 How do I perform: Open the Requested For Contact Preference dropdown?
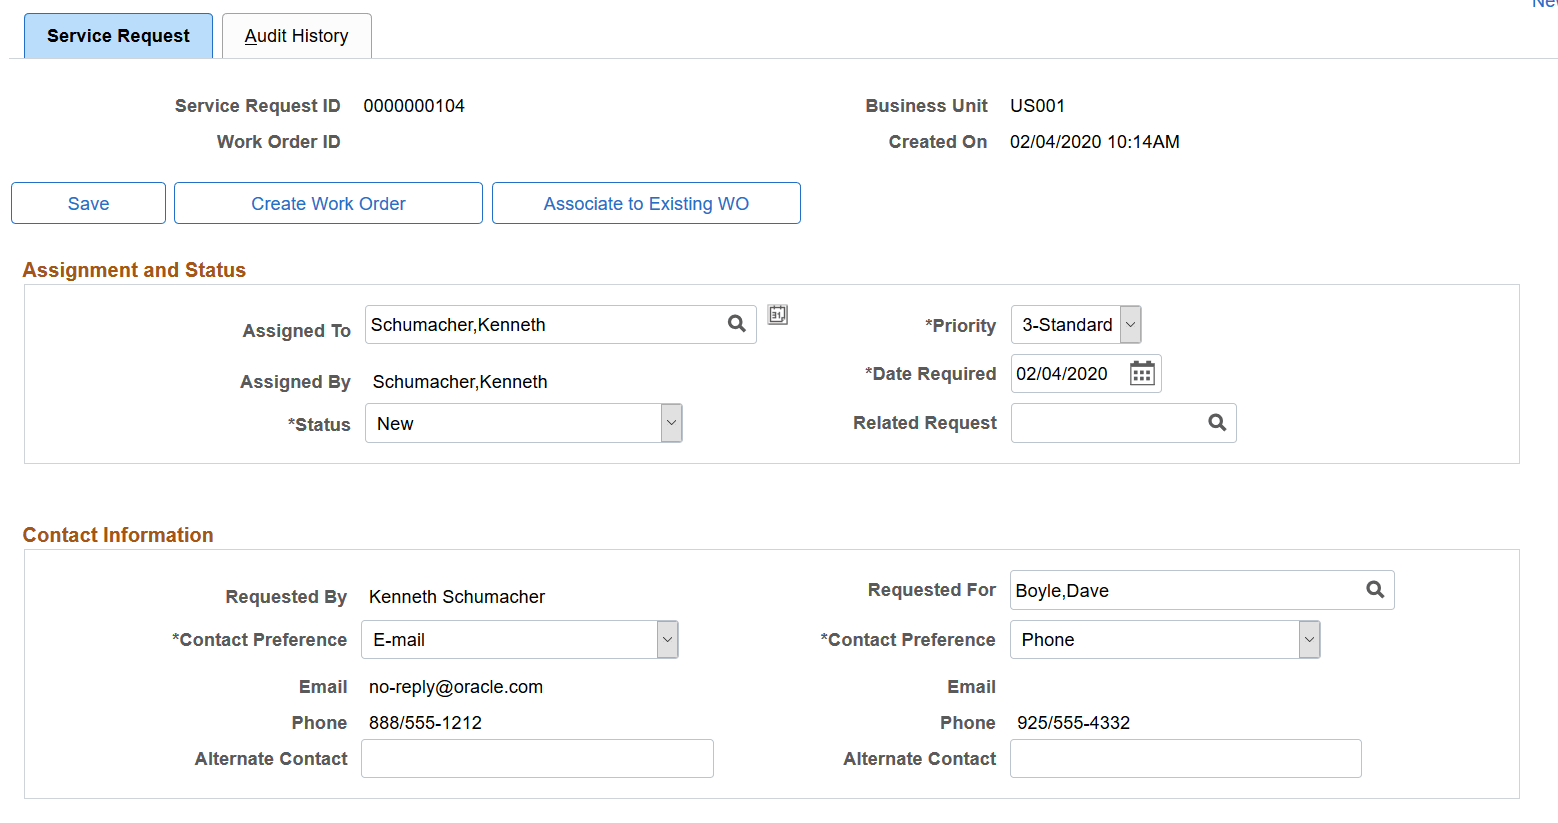pyautogui.click(x=1308, y=639)
